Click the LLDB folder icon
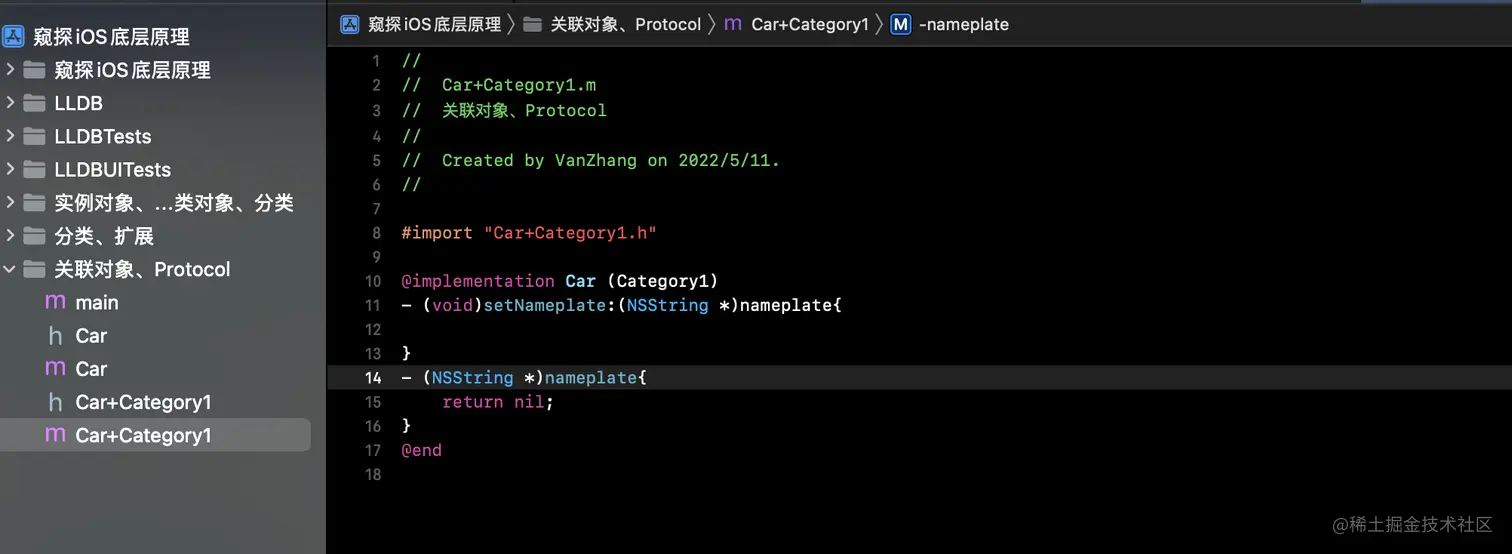Screen dimensions: 1512x554 pyautogui.click(x=35, y=103)
